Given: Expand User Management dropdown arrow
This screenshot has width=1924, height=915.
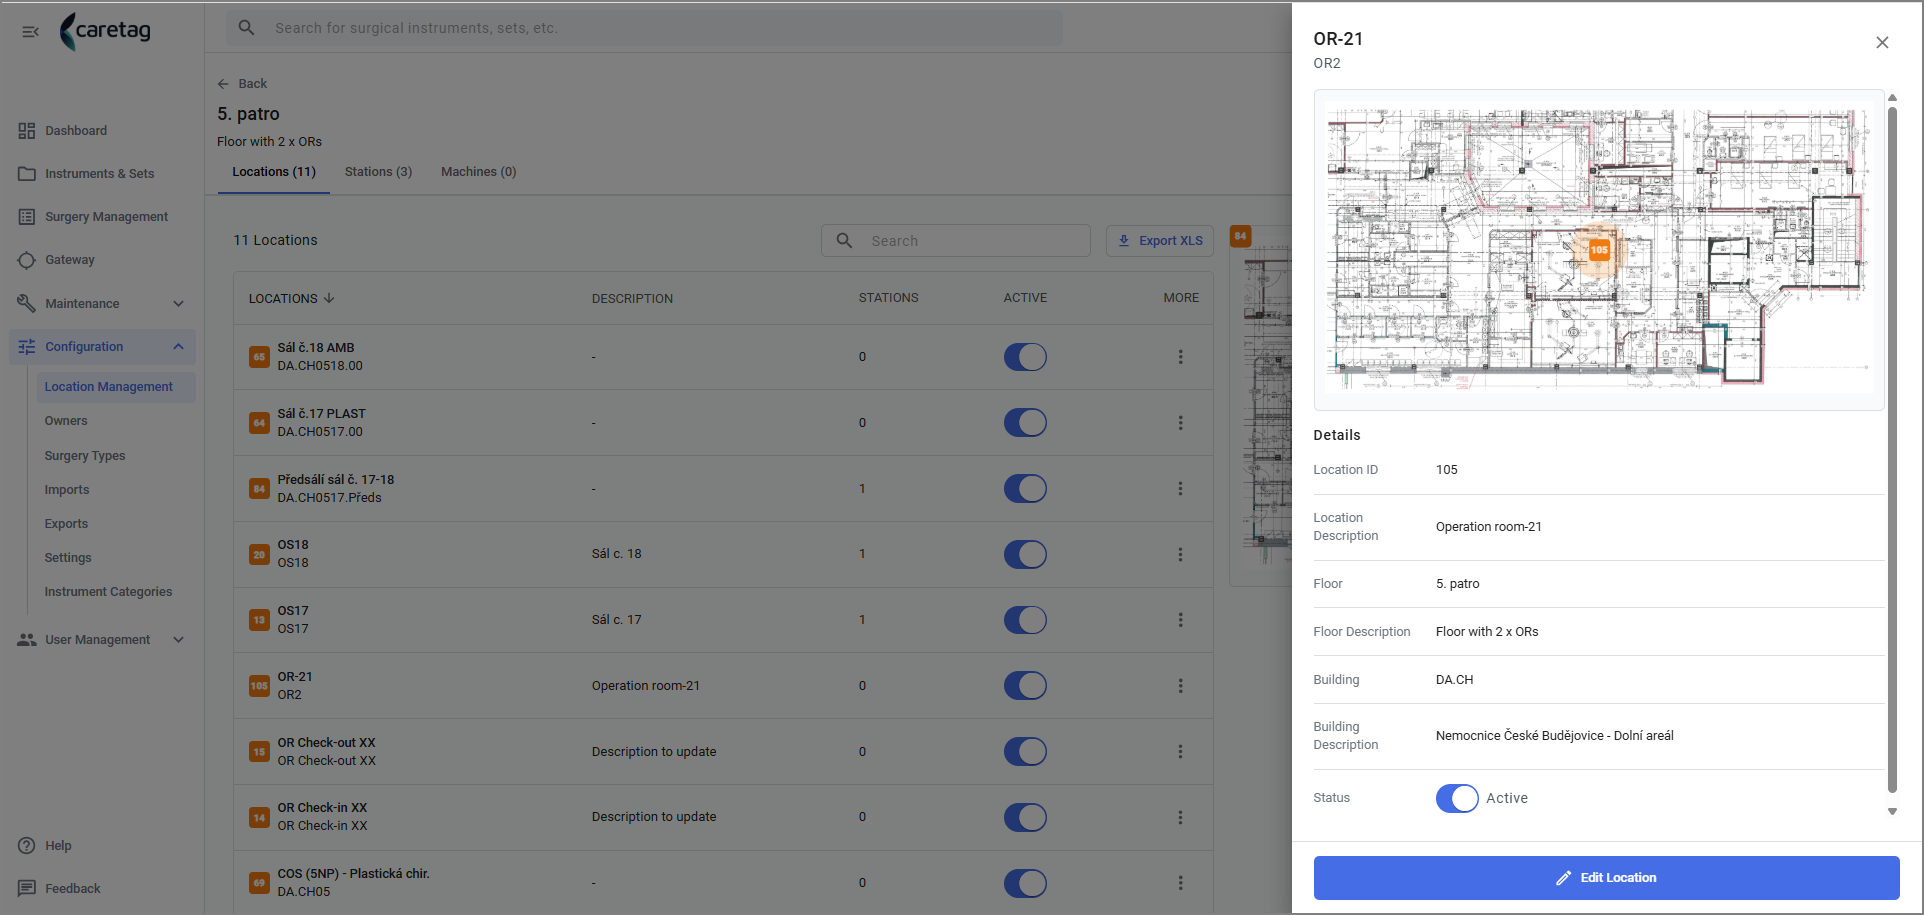Looking at the screenshot, I should pyautogui.click(x=178, y=640).
